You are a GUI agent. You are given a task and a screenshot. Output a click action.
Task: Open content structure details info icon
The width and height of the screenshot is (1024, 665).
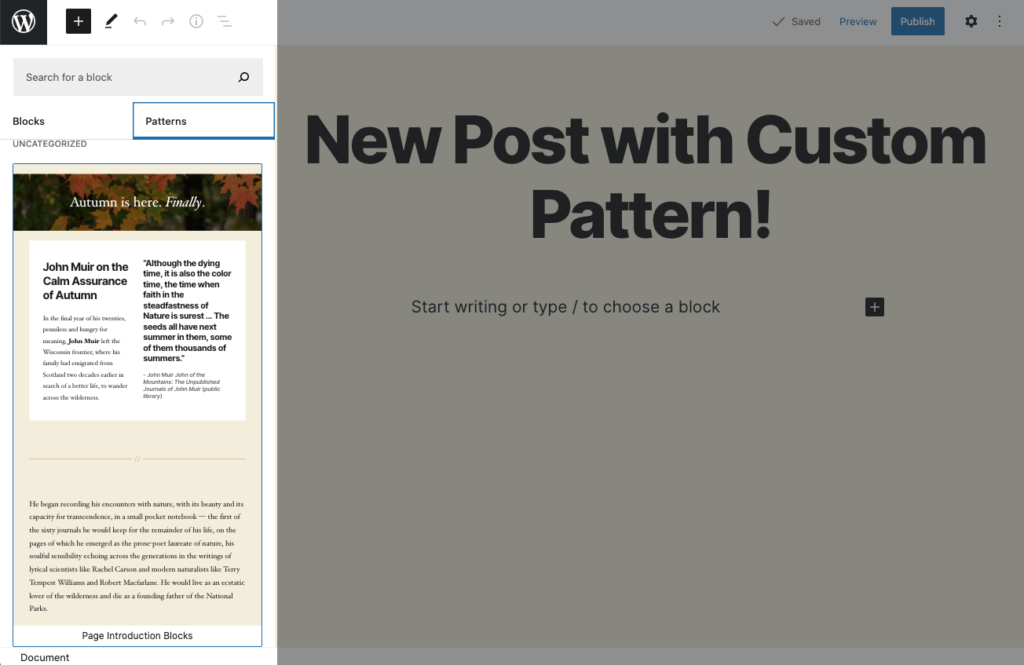(196, 20)
